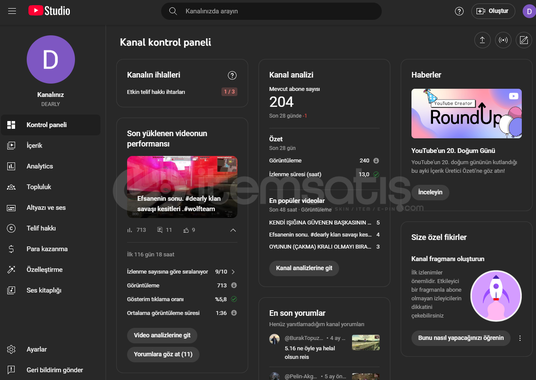Open KENDİ IŞIĞINA GÜVENEN BAŞKASININ video row
The width and height of the screenshot is (536, 380).
click(x=324, y=222)
